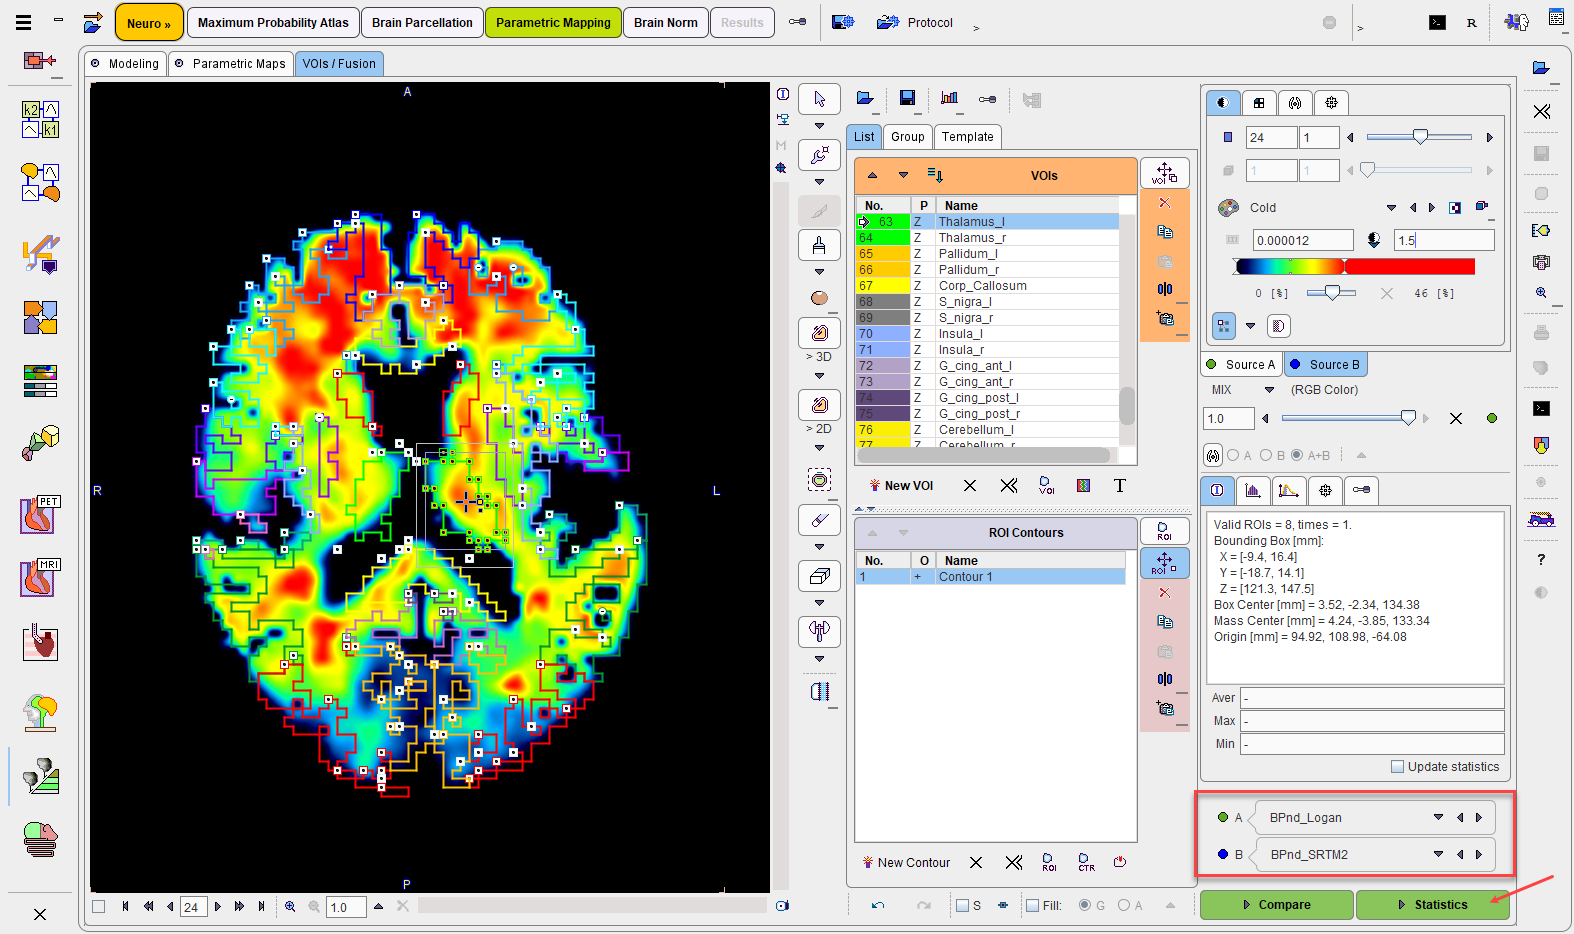This screenshot has width=1574, height=934.
Task: Click the PET heart sidebar icon
Action: tap(41, 515)
